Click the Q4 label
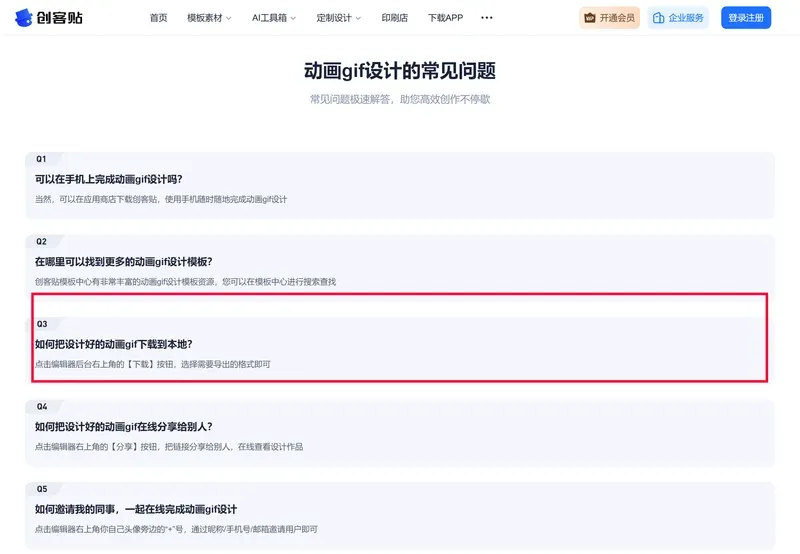This screenshot has height=554, width=800. click(42, 407)
